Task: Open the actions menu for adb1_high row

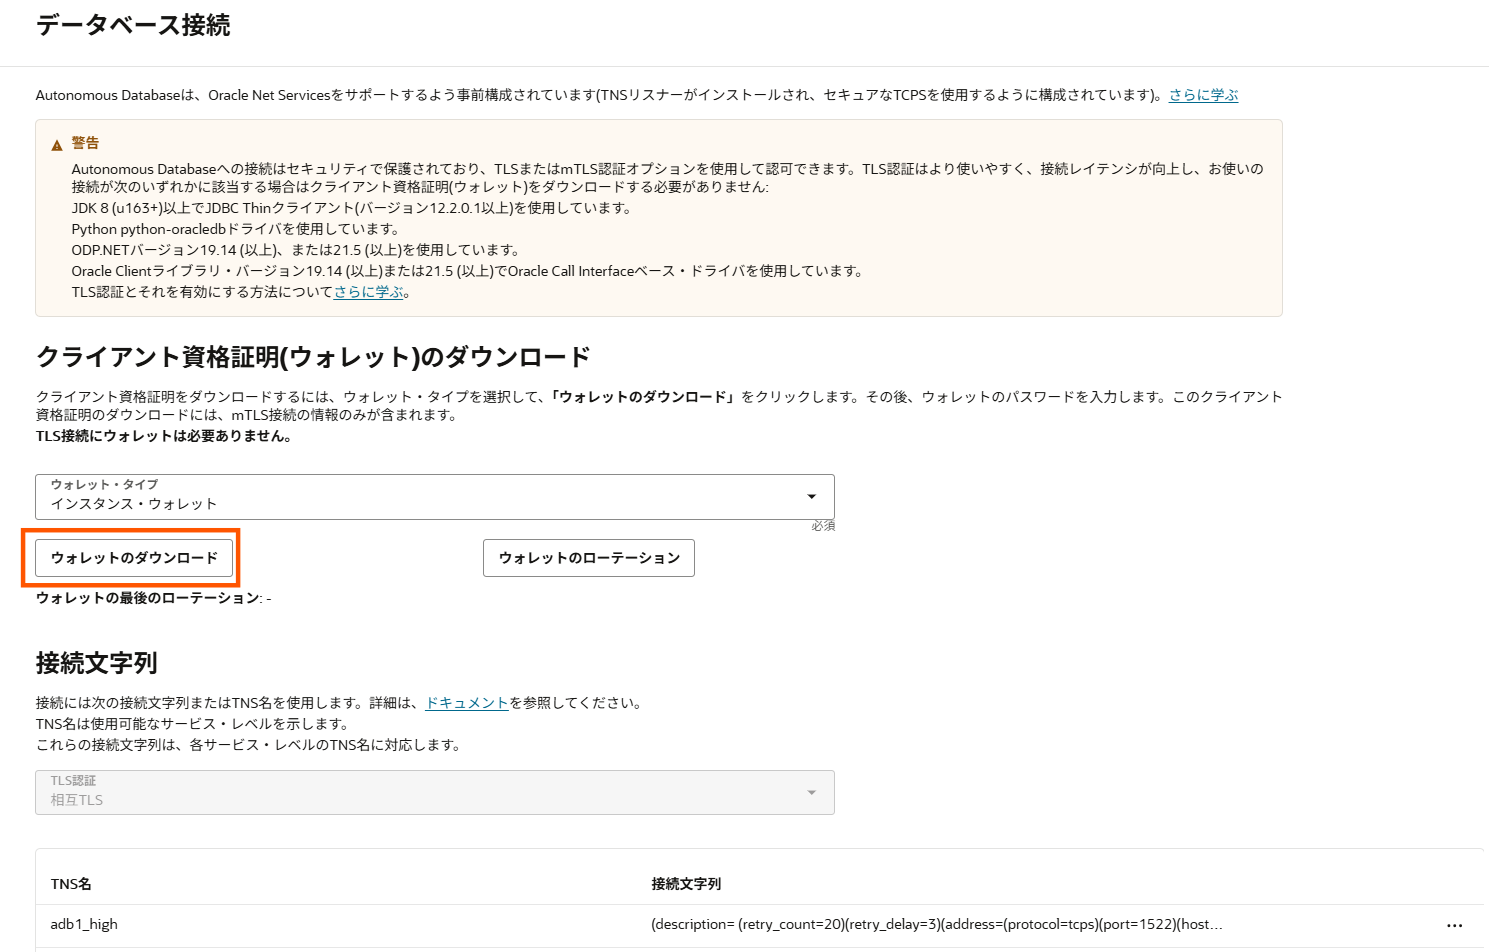Action: 1454,925
